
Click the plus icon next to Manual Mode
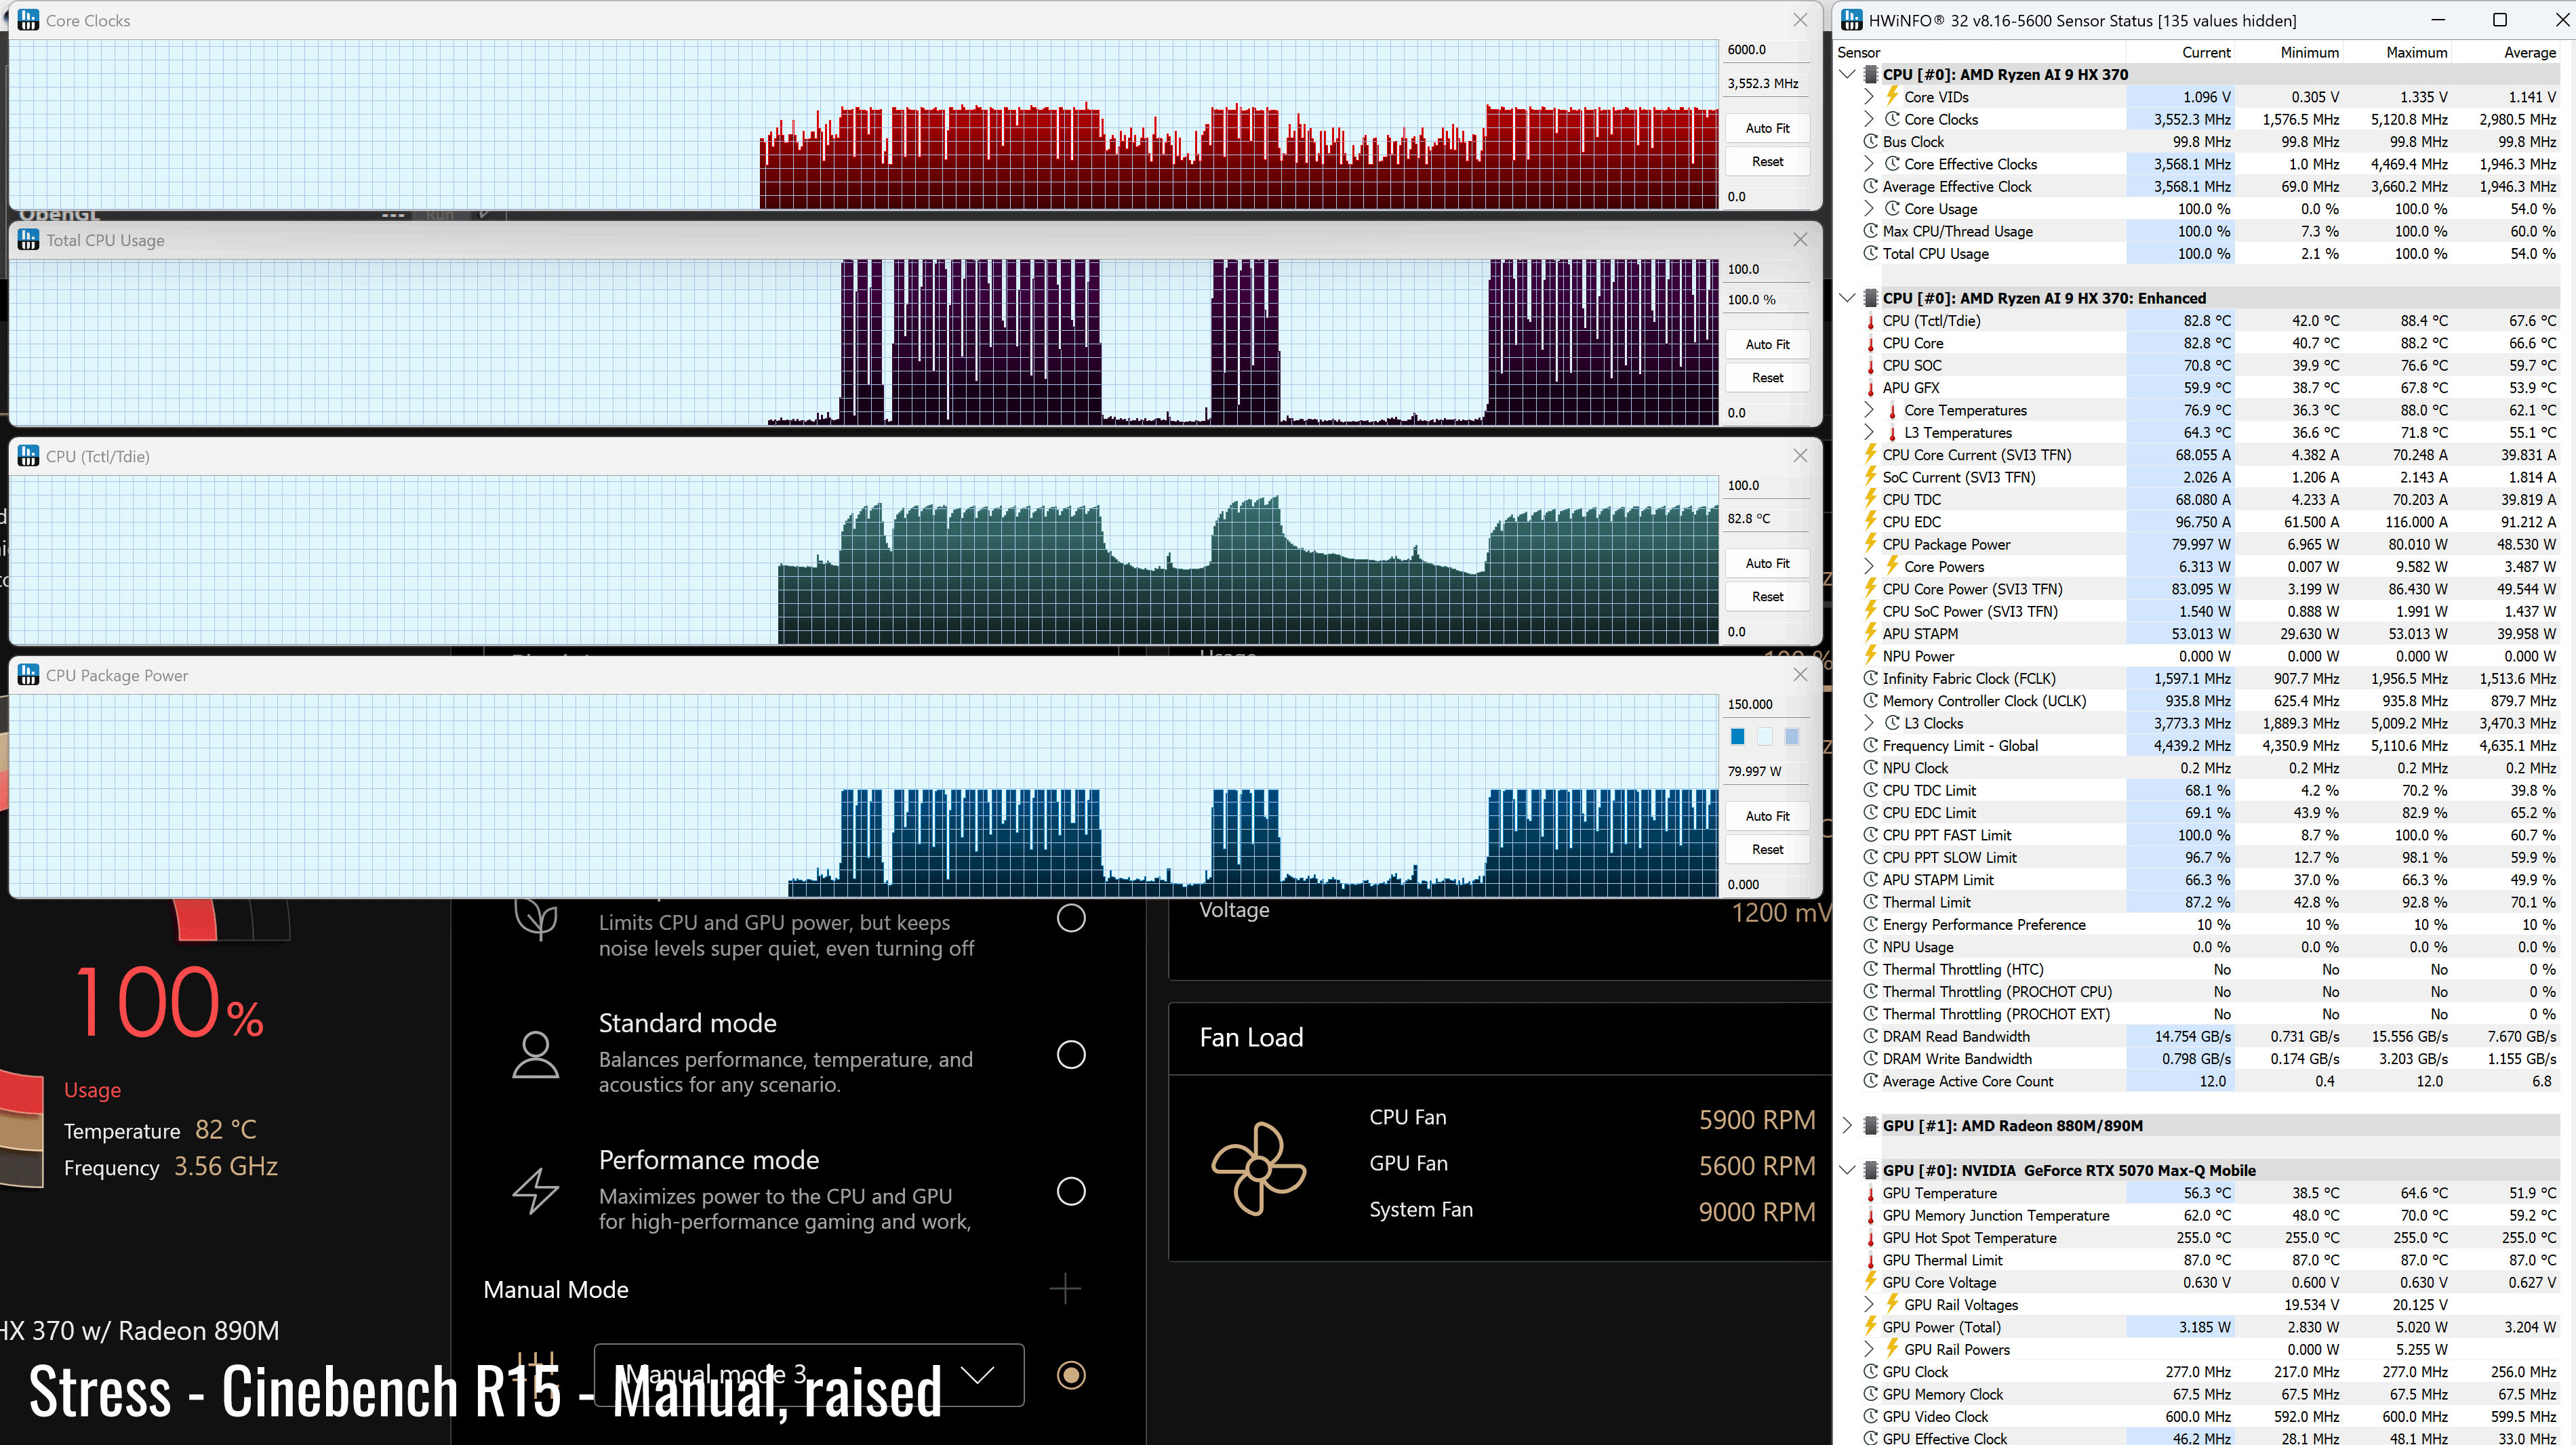1065,1289
